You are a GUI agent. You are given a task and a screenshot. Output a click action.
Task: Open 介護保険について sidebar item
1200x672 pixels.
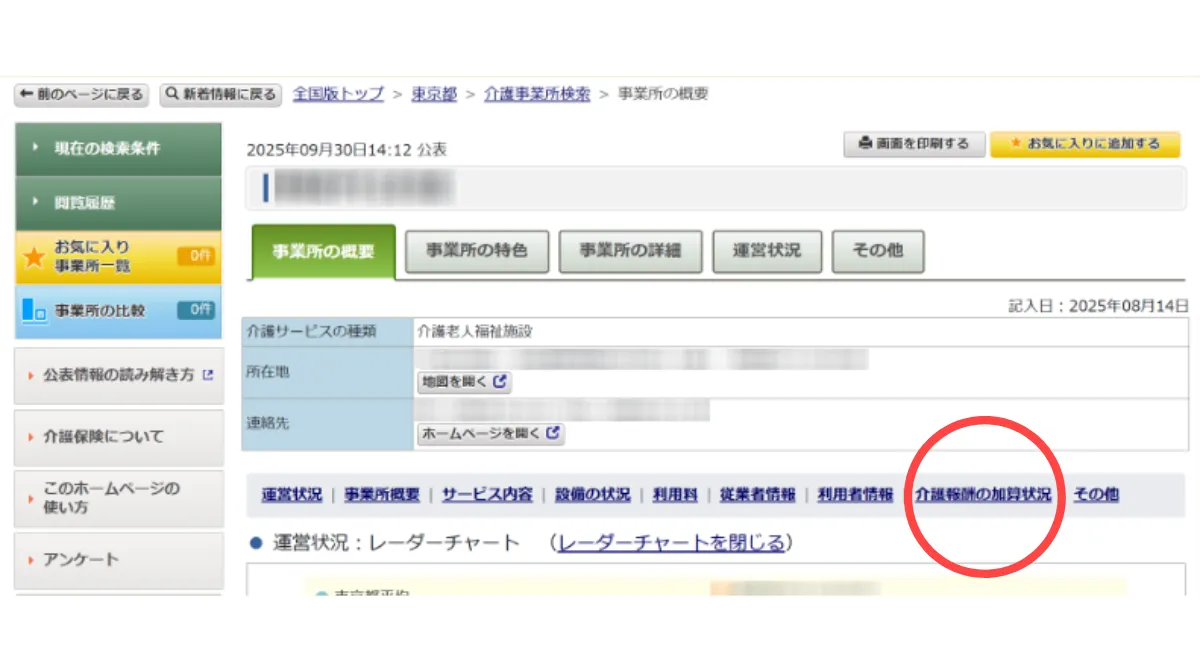[119, 437]
